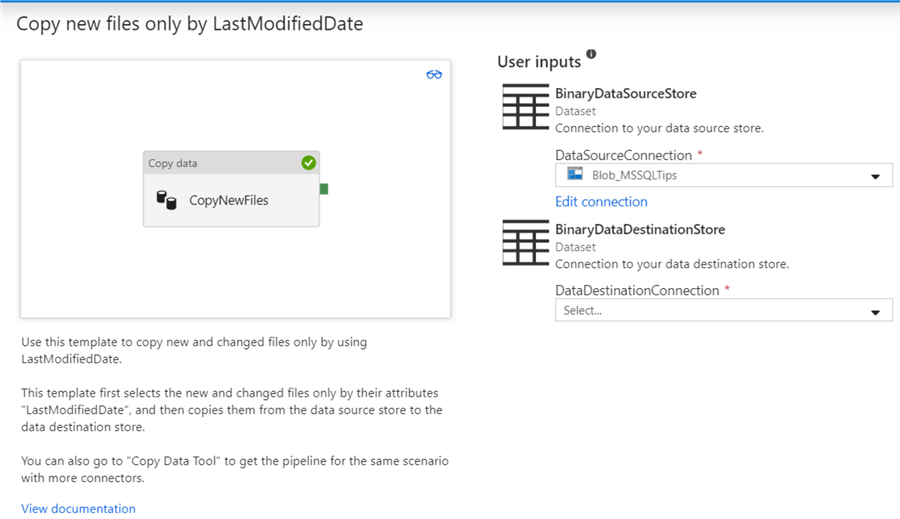Click the blob storage icon beside Blob_MSSQLTips
Image resolution: width=900 pixels, height=519 pixels.
coord(575,174)
